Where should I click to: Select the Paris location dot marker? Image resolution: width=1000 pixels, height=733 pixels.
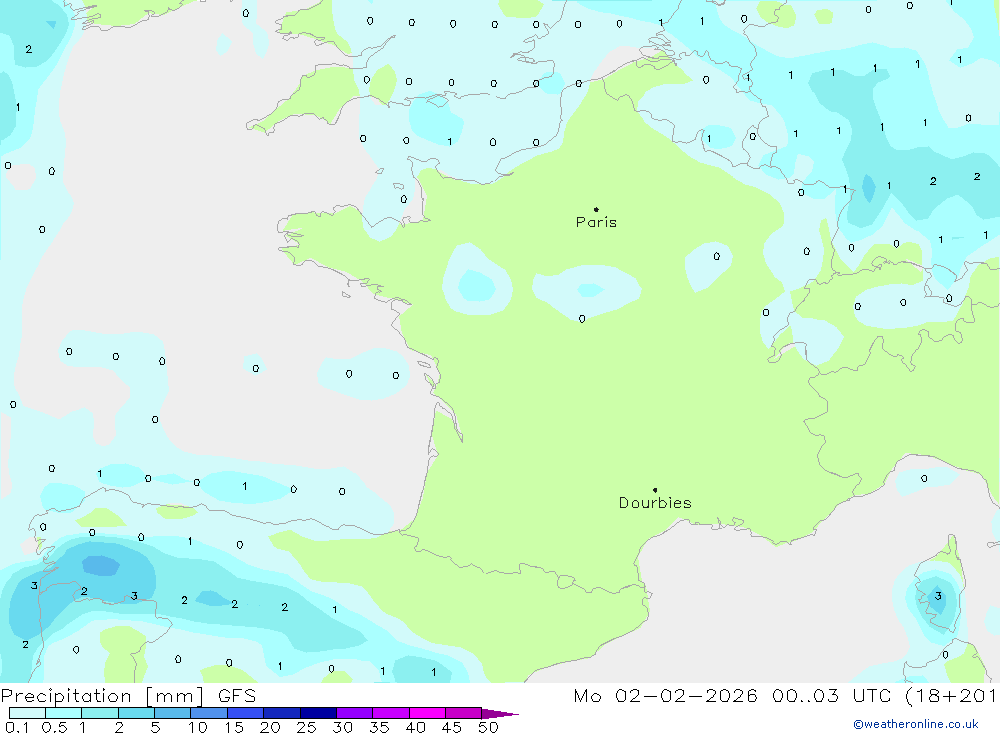tap(596, 209)
